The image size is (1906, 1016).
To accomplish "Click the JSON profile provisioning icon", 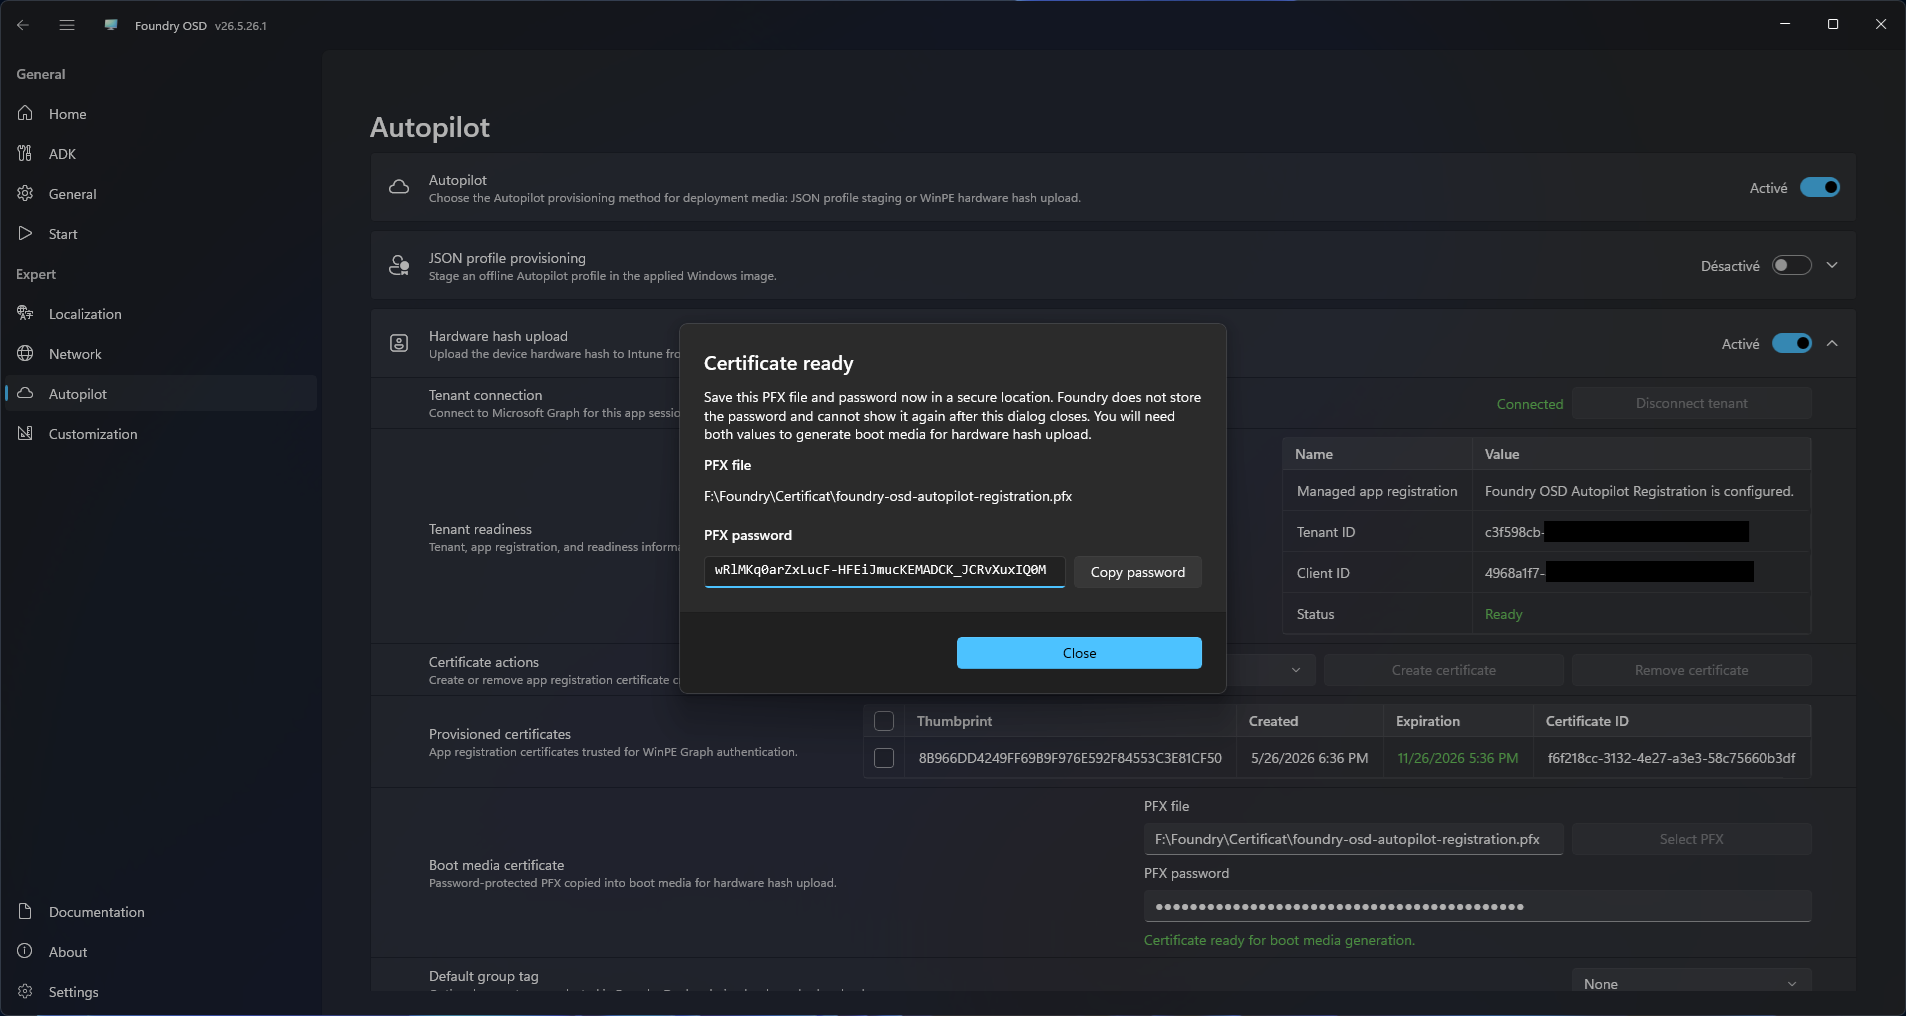I will pyautogui.click(x=399, y=266).
